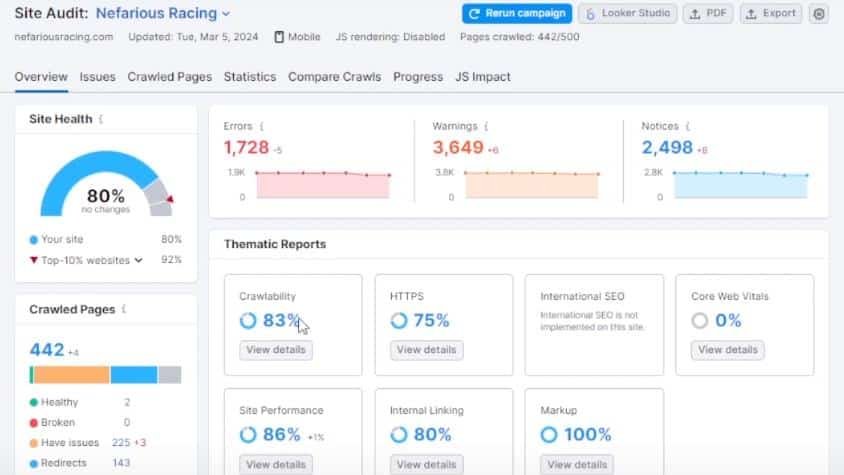Click the 75% HTTPS score
This screenshot has width=844, height=475.
[431, 320]
